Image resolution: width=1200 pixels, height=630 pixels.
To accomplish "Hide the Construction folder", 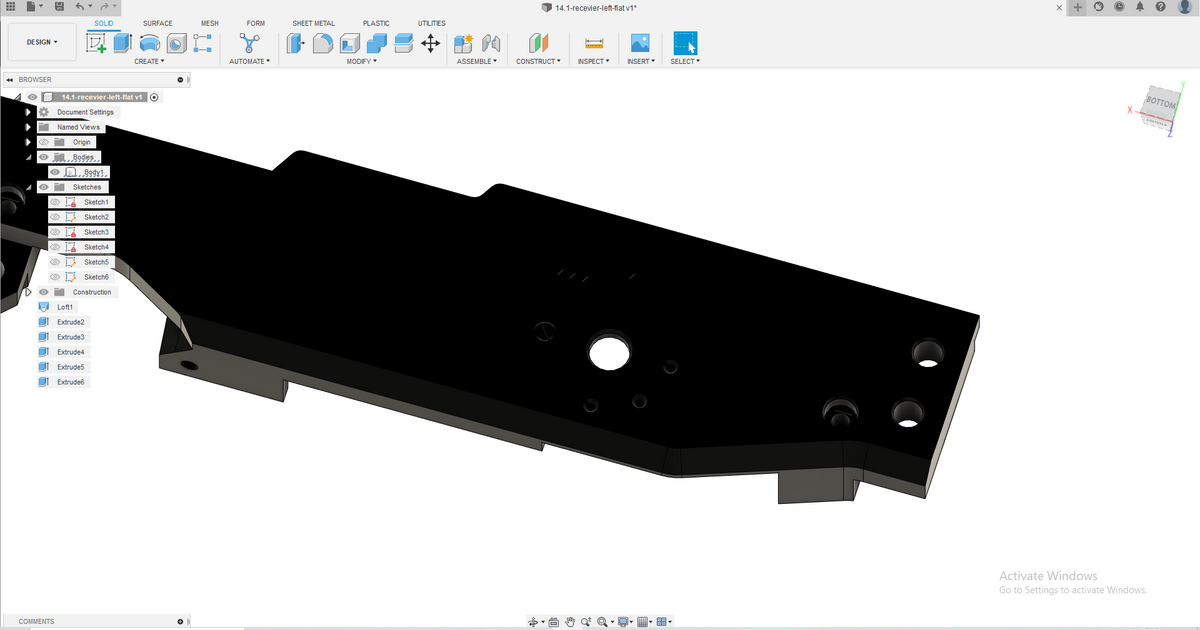I will [x=43, y=292].
